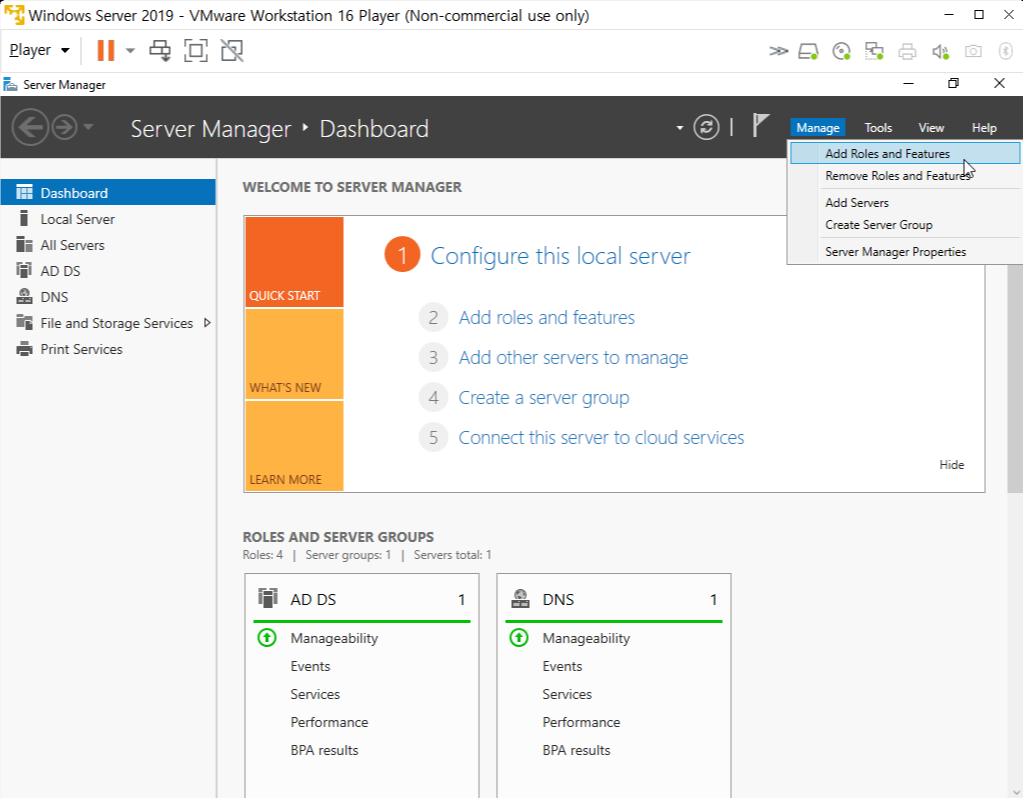This screenshot has width=1023, height=798.
Task: Click VMware camera device icon
Action: pyautogui.click(x=973, y=51)
